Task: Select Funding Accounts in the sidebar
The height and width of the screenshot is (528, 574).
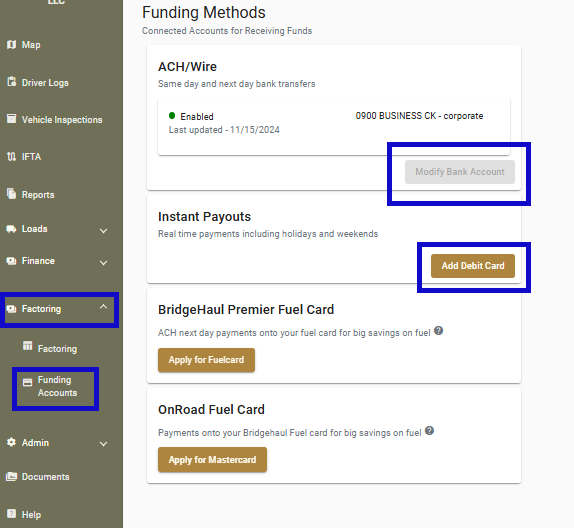Action: pos(50,386)
